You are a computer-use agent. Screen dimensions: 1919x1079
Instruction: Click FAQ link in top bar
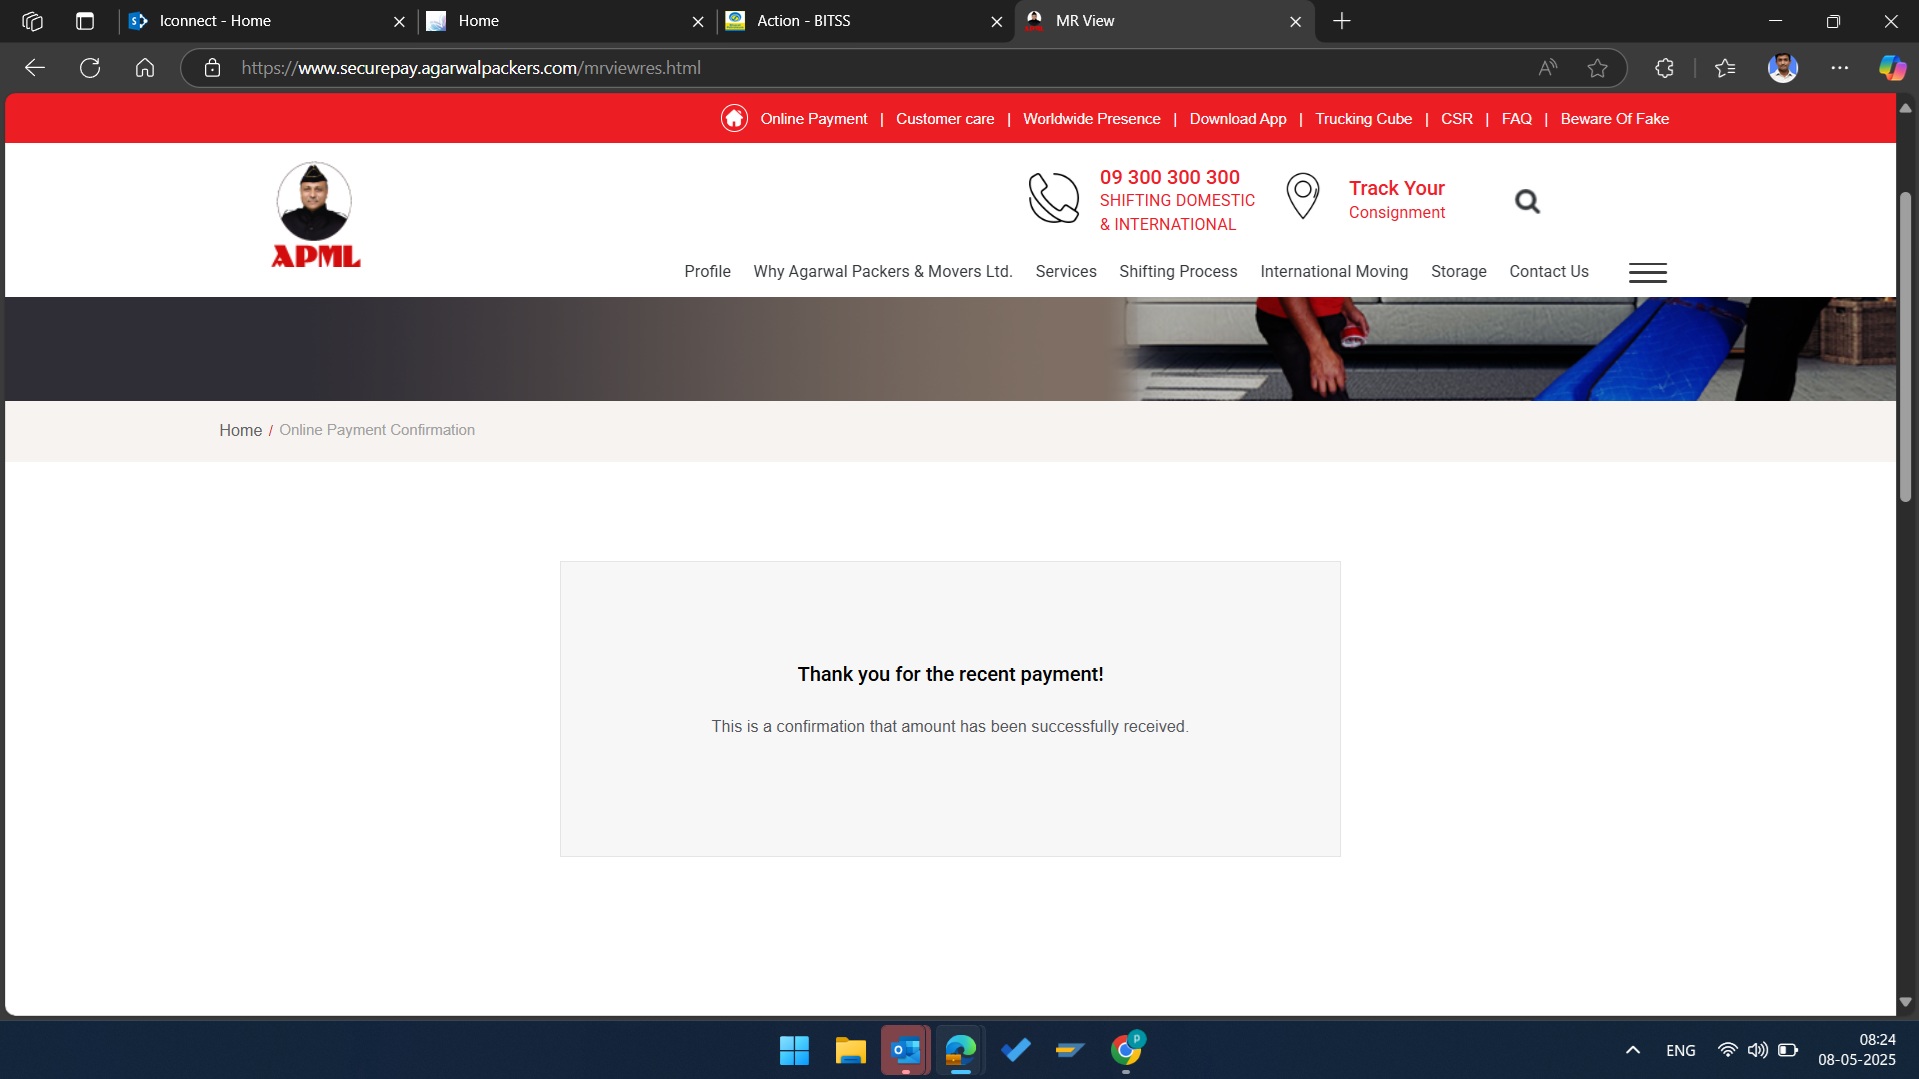[x=1516, y=118]
